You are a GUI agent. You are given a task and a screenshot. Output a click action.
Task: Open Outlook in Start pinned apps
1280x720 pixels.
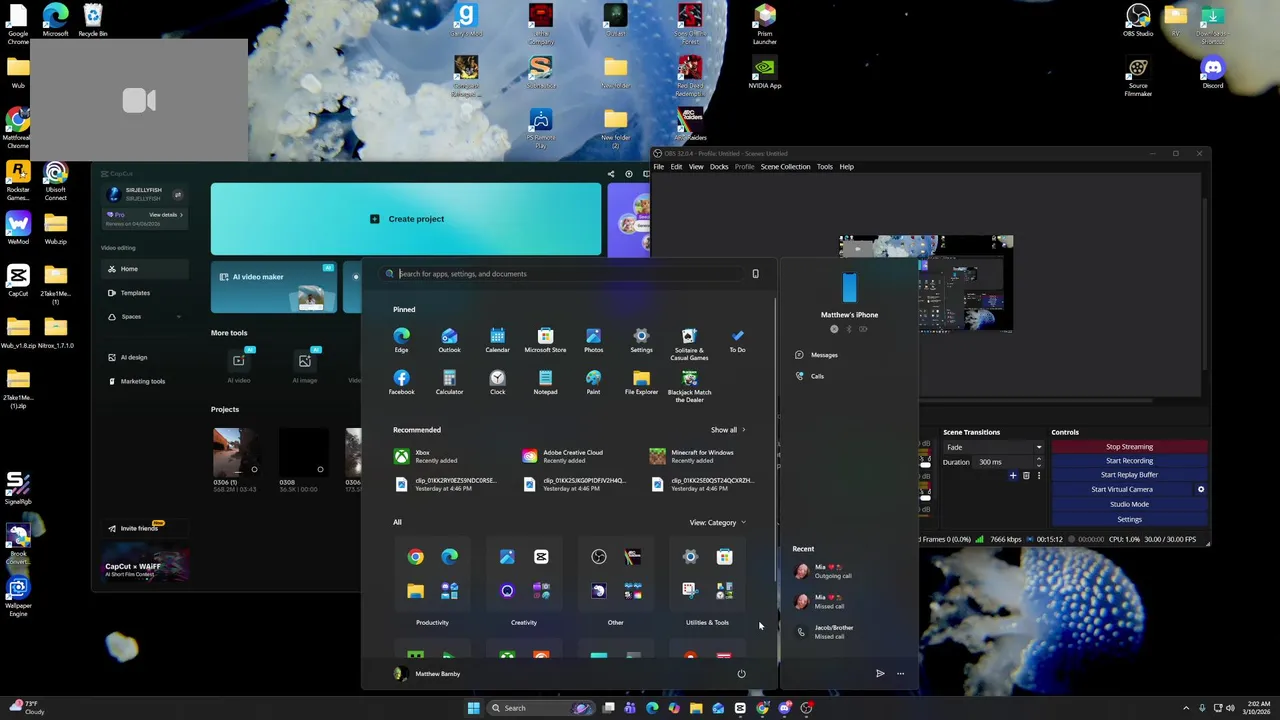[x=449, y=340]
